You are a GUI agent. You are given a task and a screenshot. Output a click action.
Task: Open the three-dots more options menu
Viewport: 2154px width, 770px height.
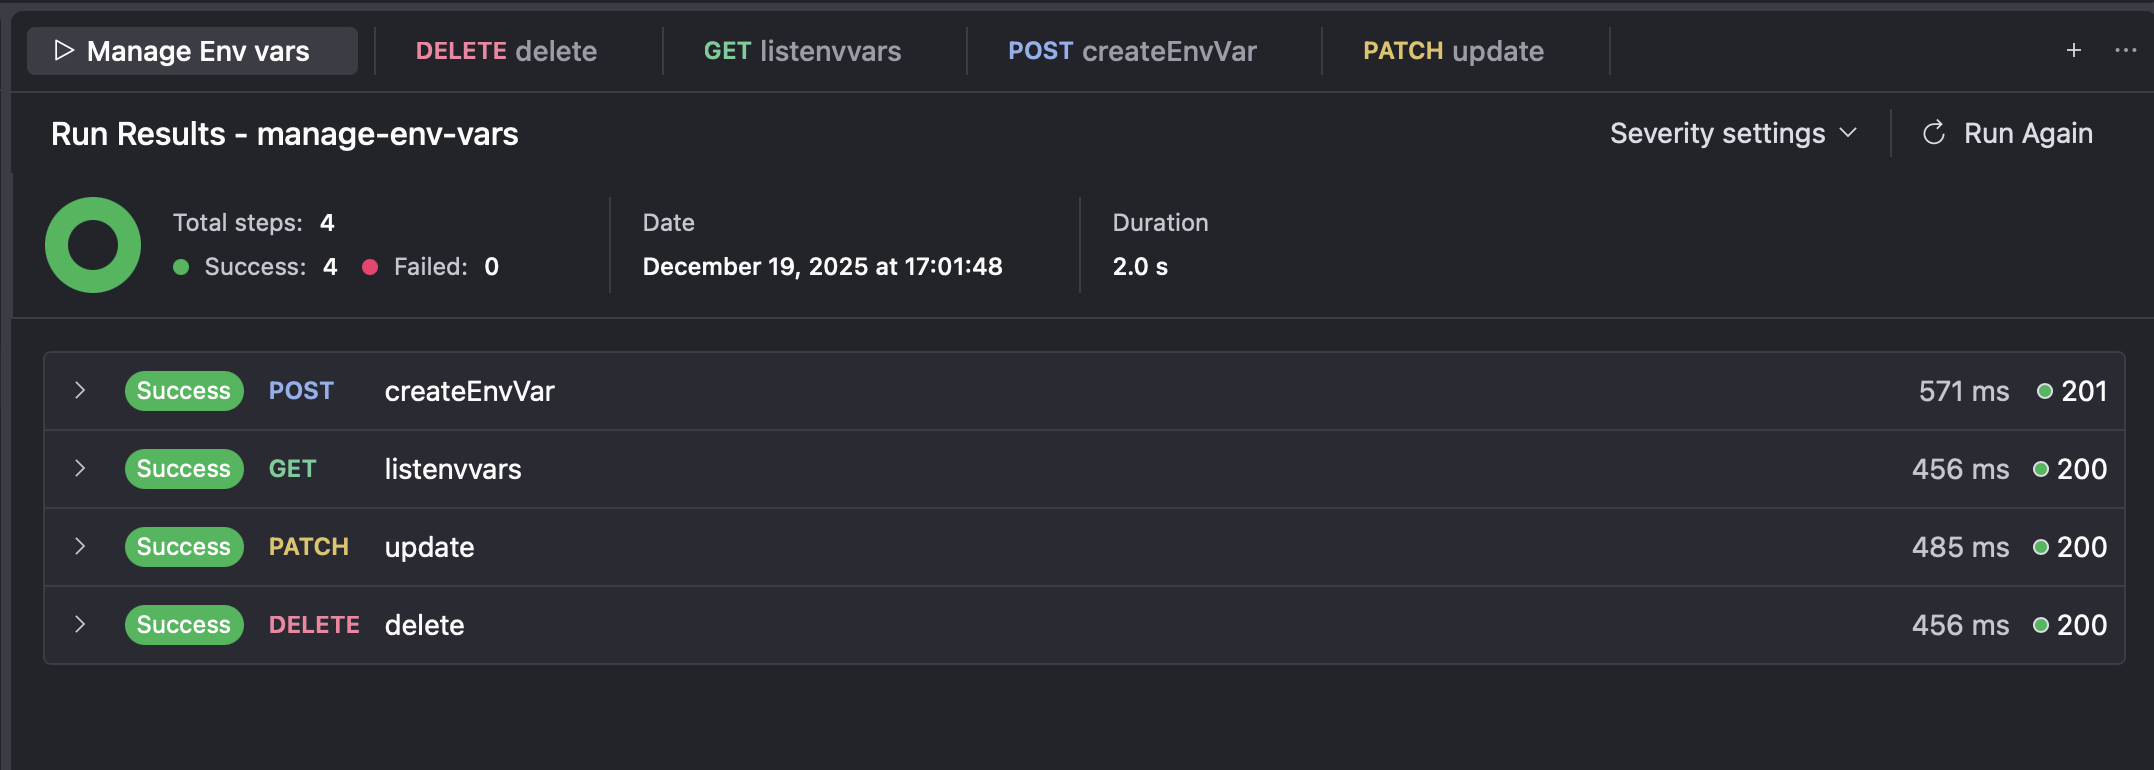pyautogui.click(x=2125, y=50)
